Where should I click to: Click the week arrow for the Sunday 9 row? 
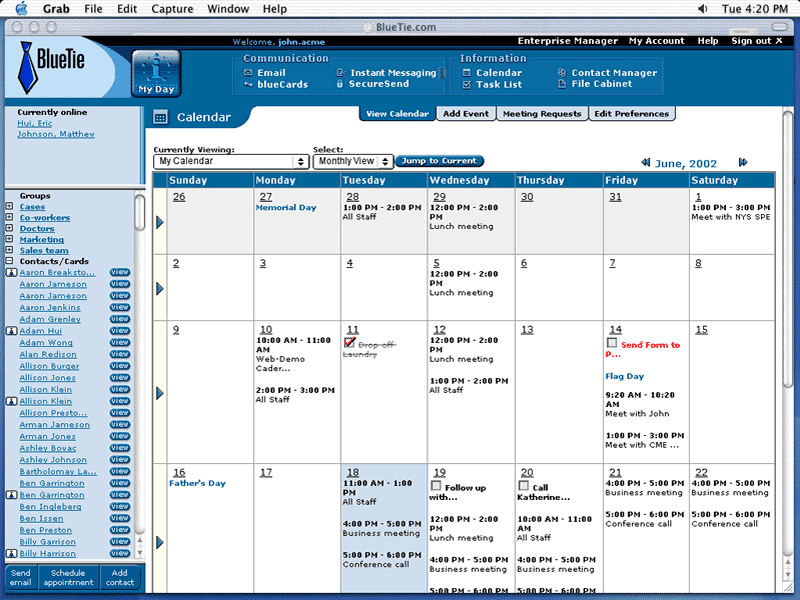pyautogui.click(x=160, y=393)
